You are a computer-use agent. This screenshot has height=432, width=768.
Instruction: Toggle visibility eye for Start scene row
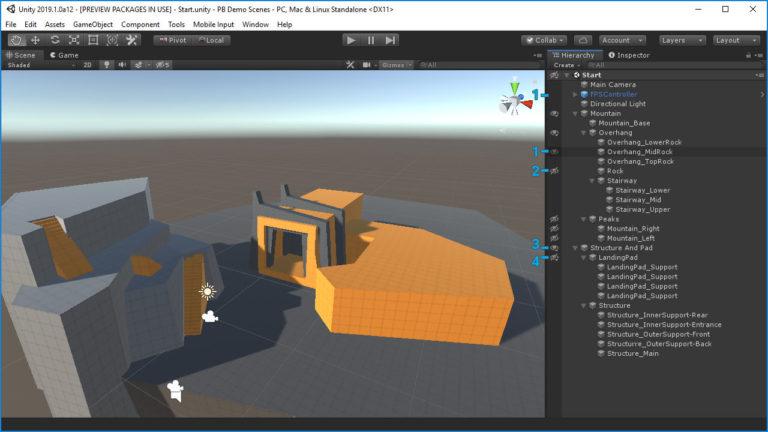(554, 75)
